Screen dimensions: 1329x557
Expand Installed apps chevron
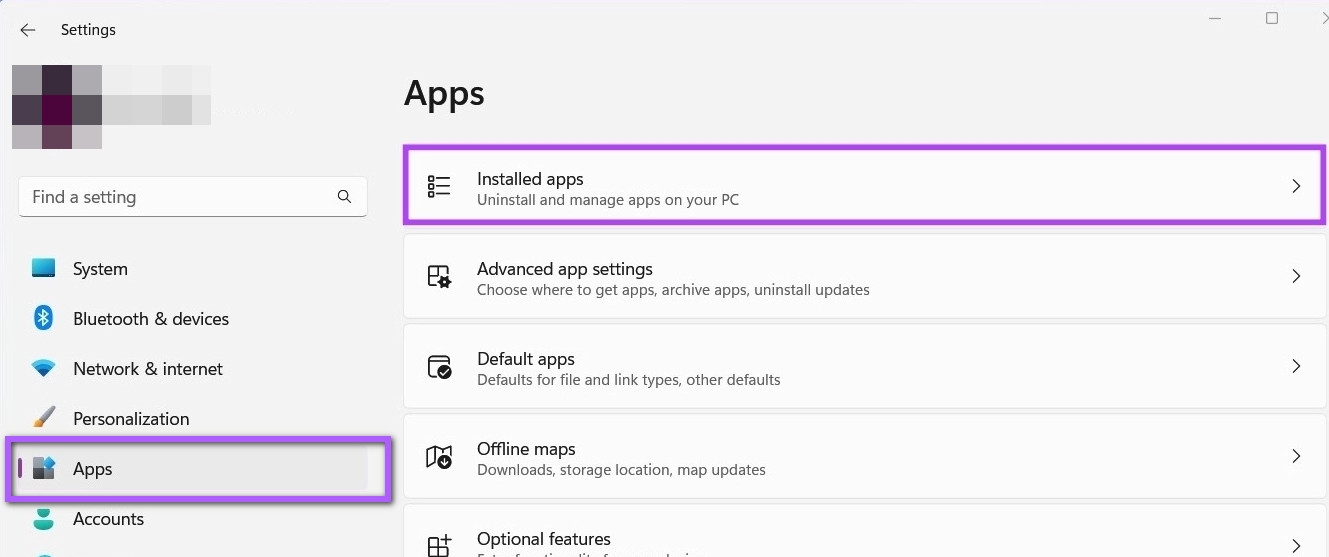1296,186
